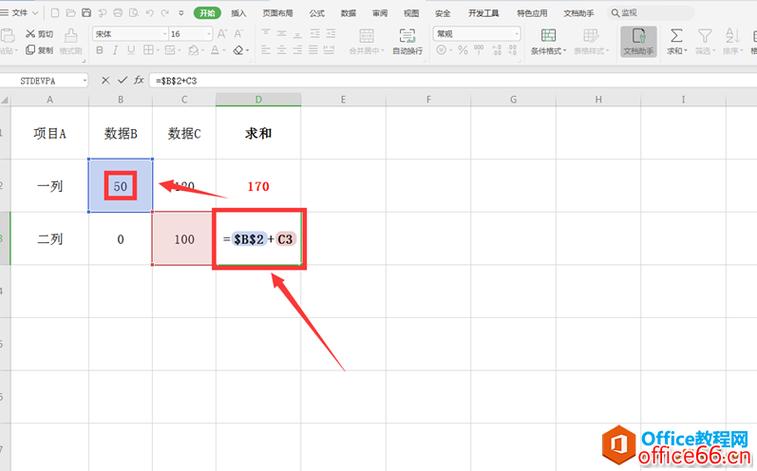Increase font size with larger A
This screenshot has height=471, width=757.
point(222,34)
